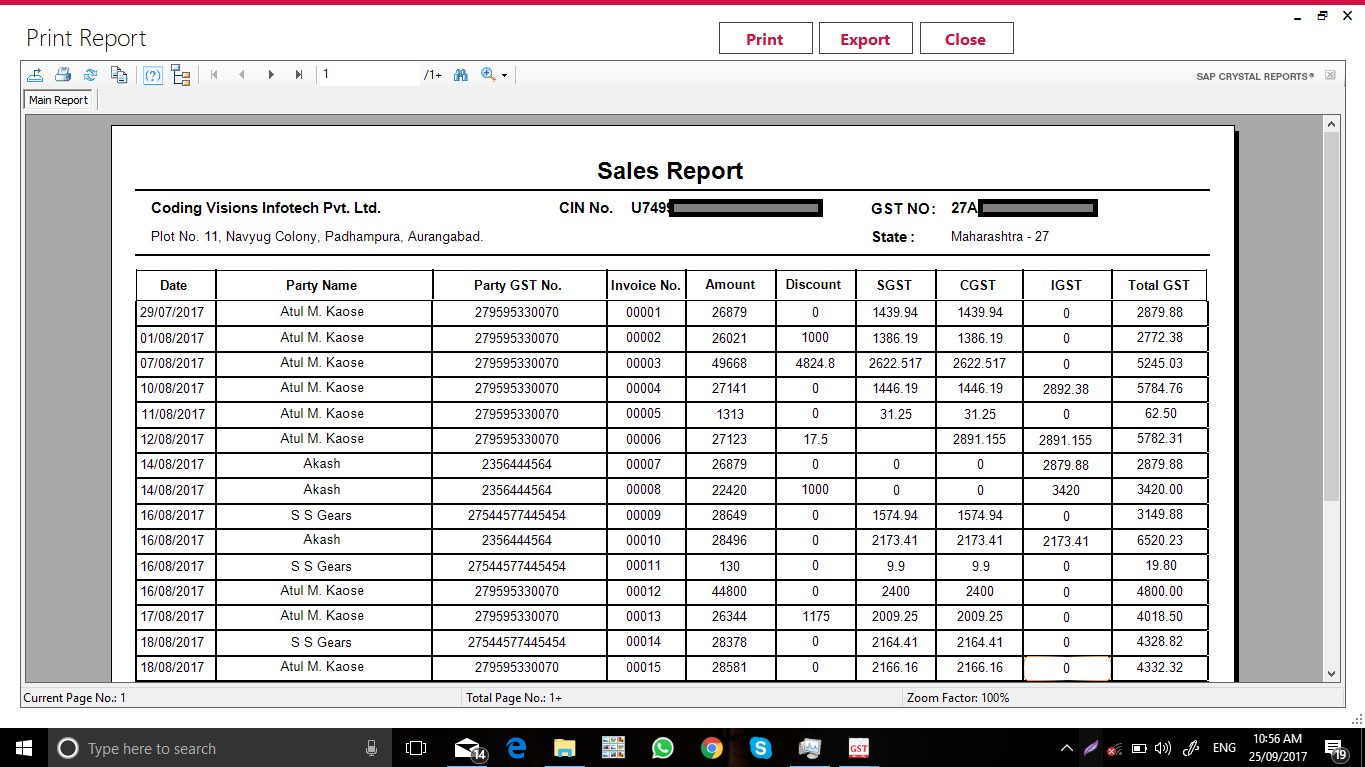Toggle the Parameter Panel icon
This screenshot has height=767, width=1365.
coord(152,74)
